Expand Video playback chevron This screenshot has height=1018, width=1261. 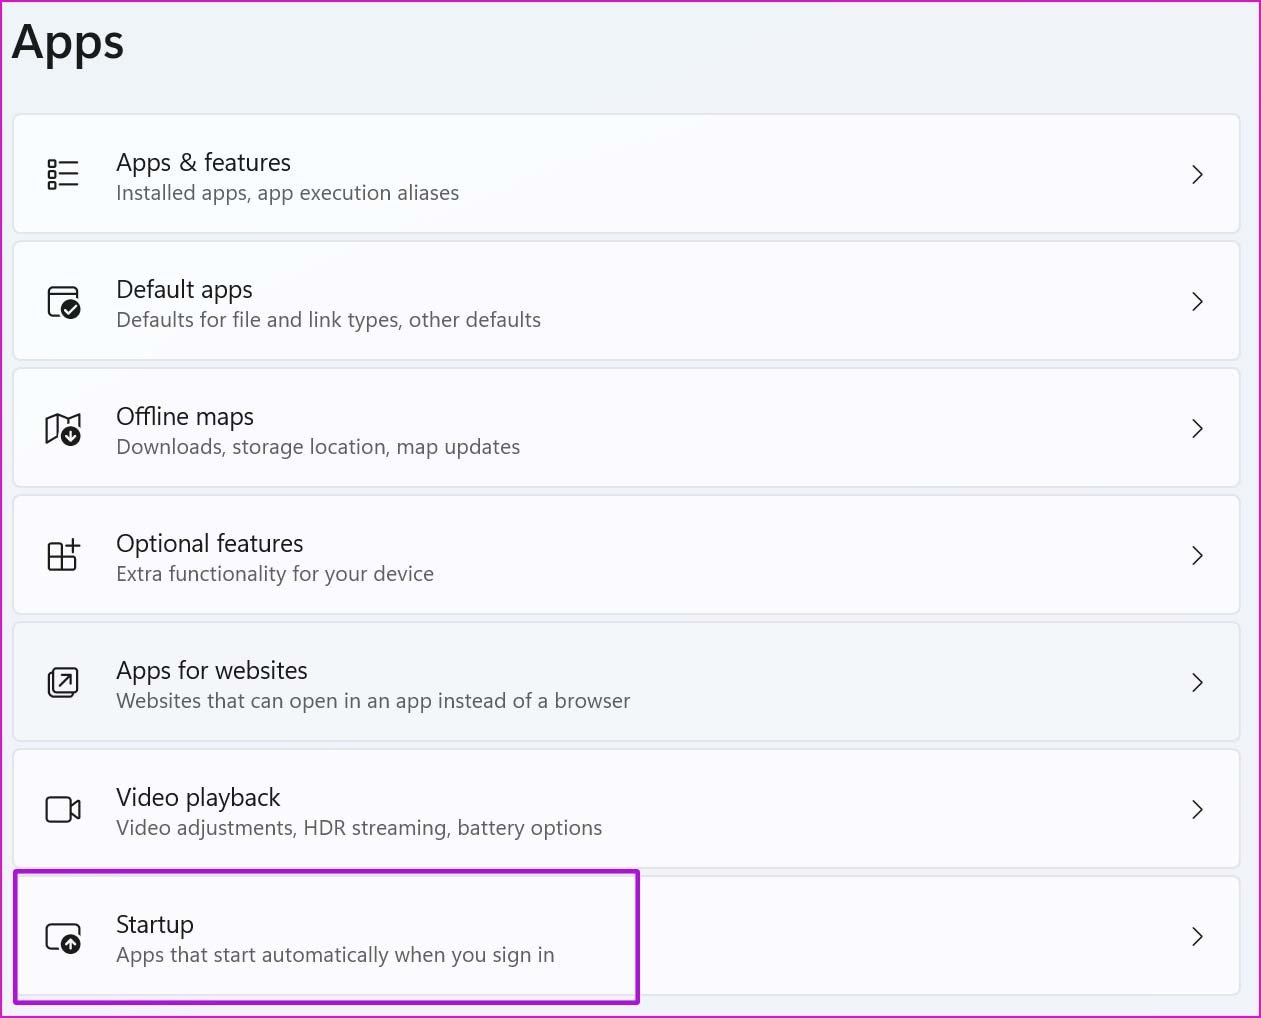pos(1197,809)
